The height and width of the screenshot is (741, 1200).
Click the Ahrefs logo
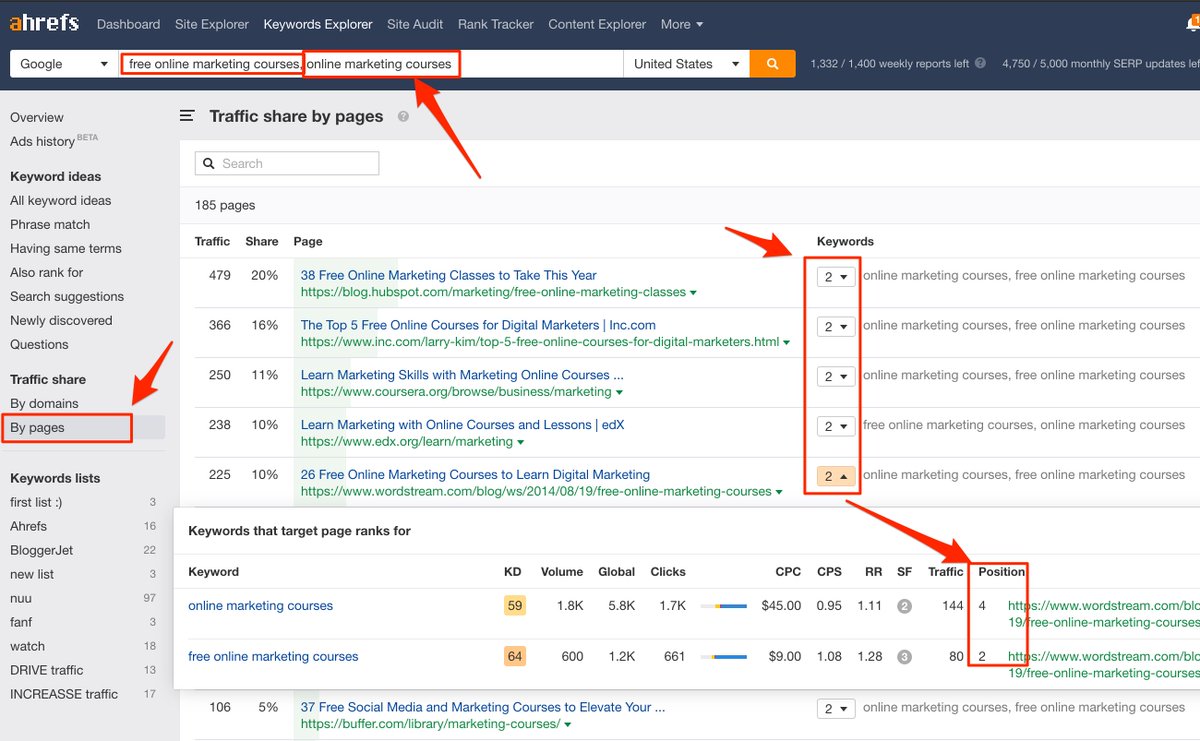coord(42,23)
